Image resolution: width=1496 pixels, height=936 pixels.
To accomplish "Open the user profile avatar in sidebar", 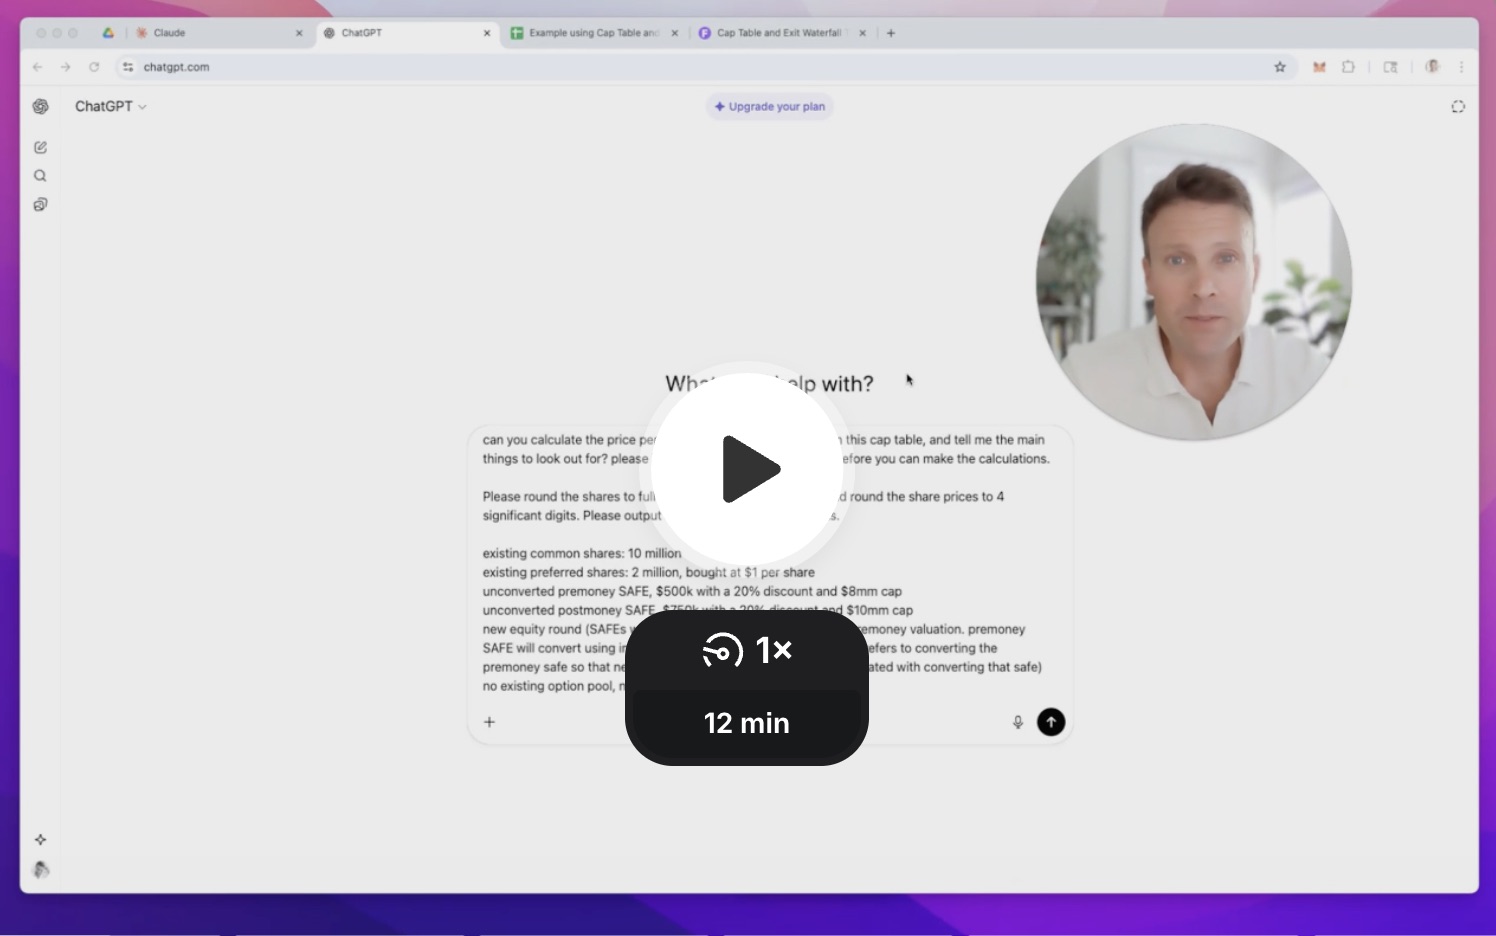I will [40, 870].
